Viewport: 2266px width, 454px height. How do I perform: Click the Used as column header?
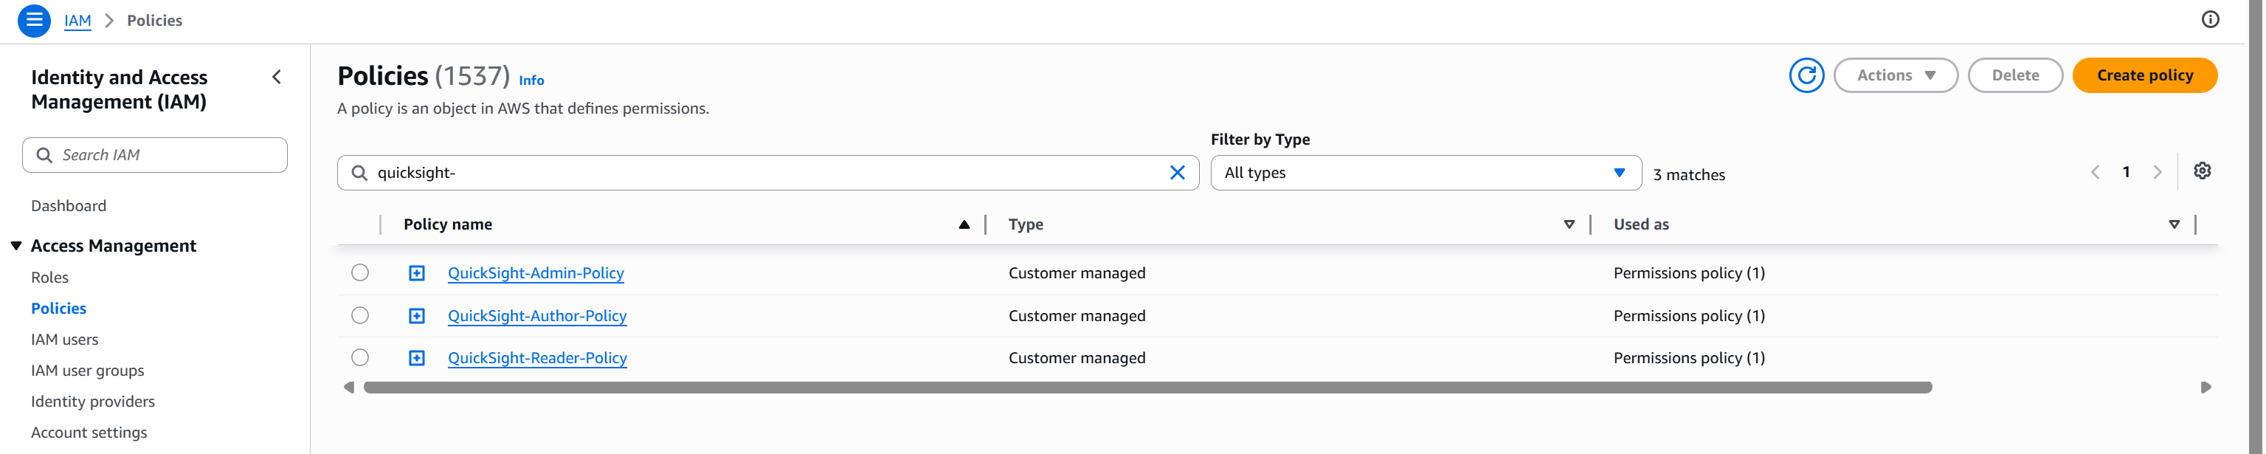[1640, 224]
